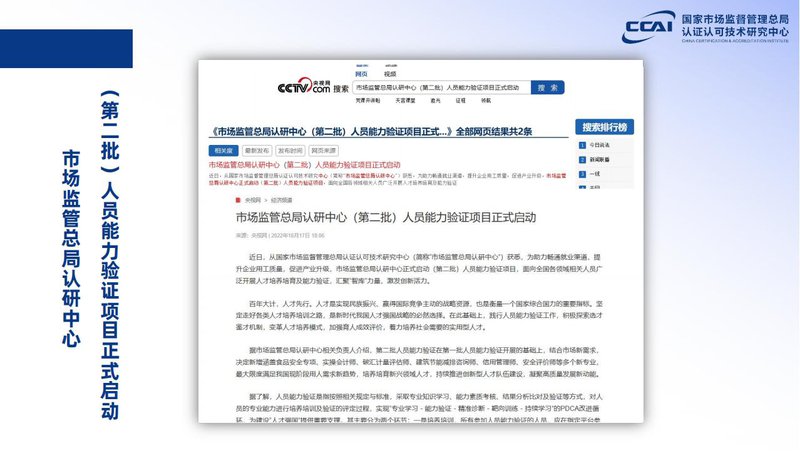Open the red search result title link

tap(304, 163)
